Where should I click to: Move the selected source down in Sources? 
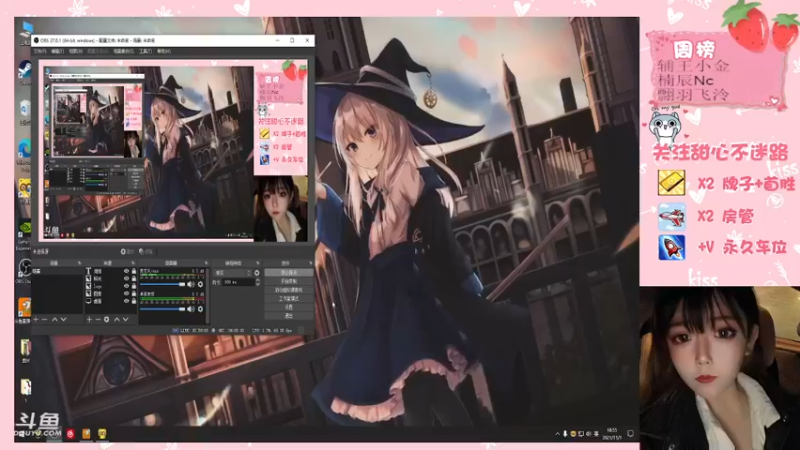click(x=126, y=319)
